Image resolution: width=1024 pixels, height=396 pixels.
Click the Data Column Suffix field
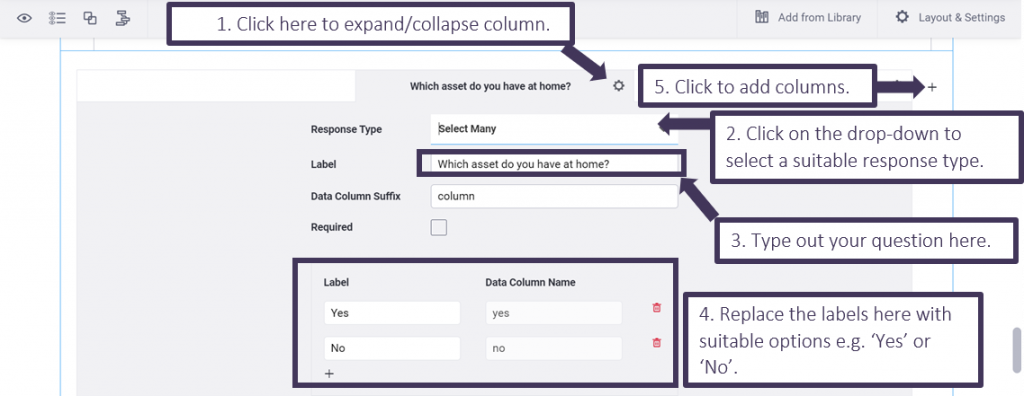(554, 196)
